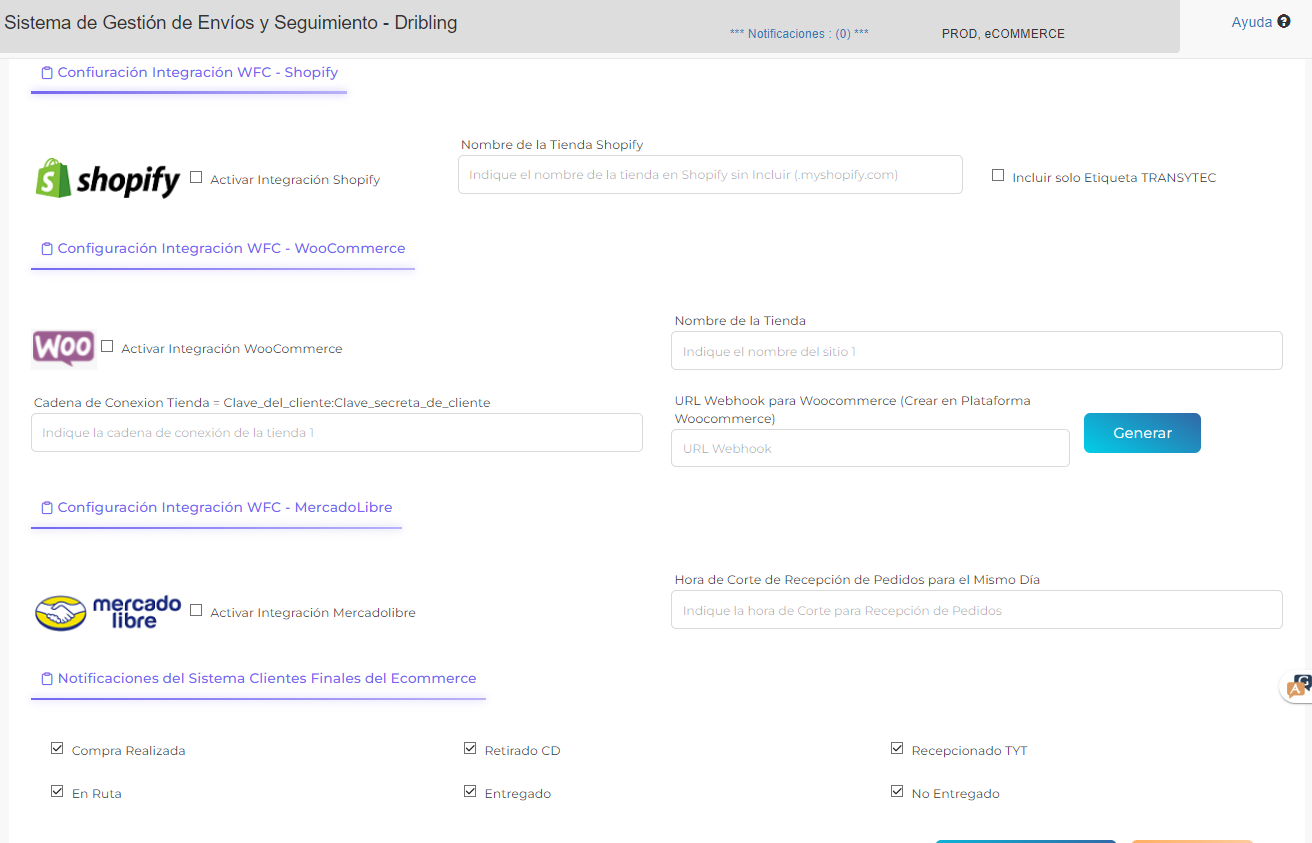The height and width of the screenshot is (843, 1312).
Task: Click the WooCommerce logo icon
Action: [63, 348]
